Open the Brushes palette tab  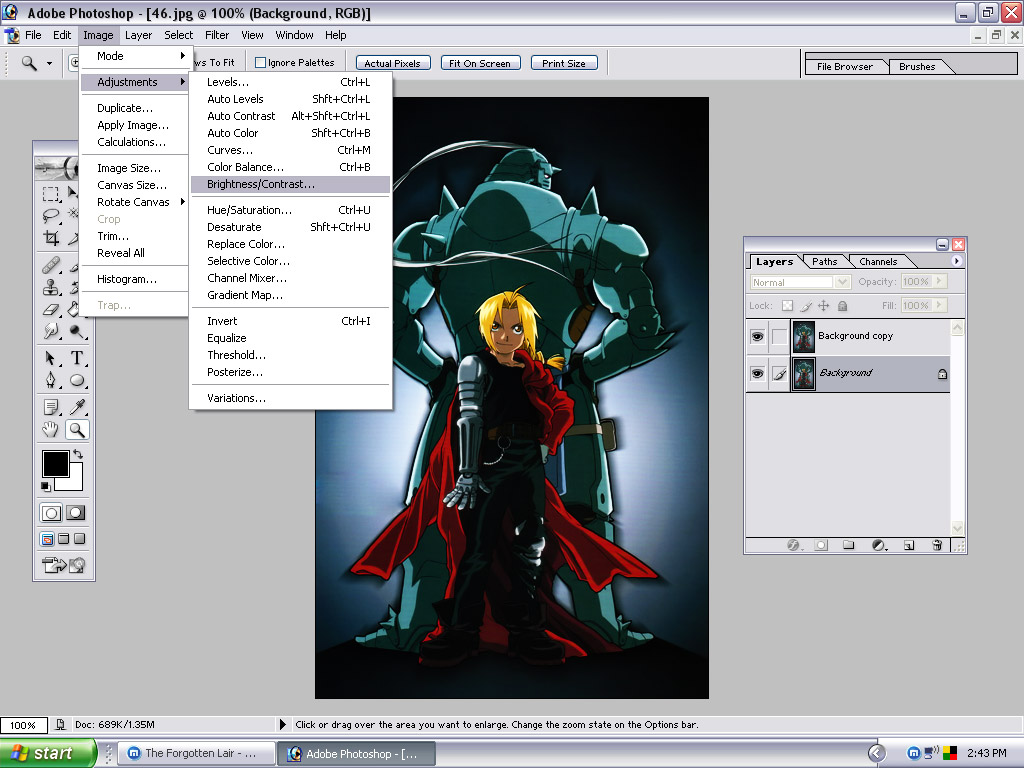coord(917,67)
